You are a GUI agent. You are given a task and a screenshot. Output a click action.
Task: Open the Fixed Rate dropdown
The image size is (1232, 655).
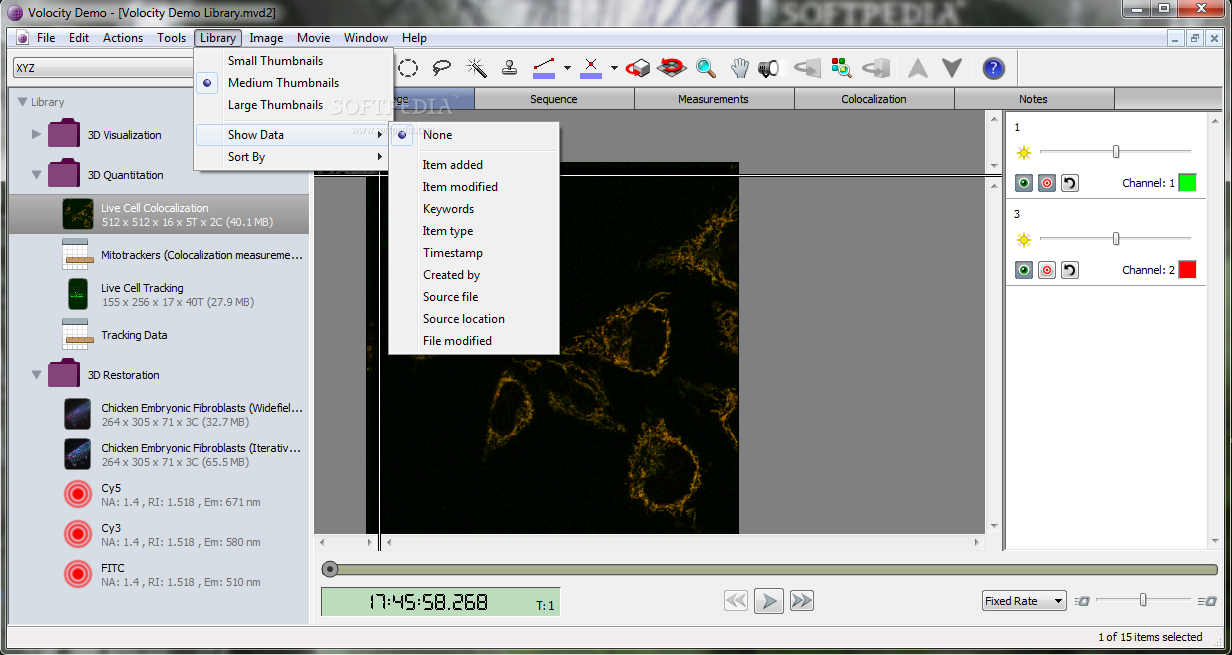[1024, 601]
